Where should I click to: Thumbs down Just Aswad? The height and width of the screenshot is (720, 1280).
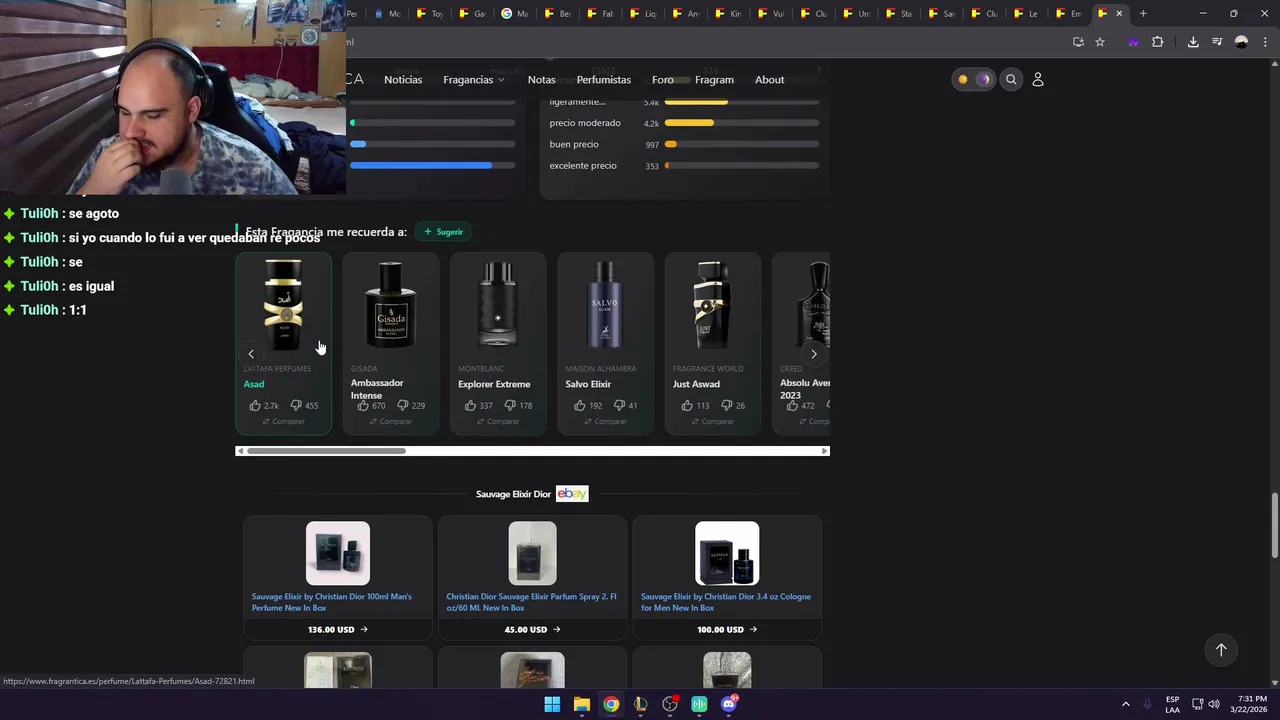pos(726,405)
